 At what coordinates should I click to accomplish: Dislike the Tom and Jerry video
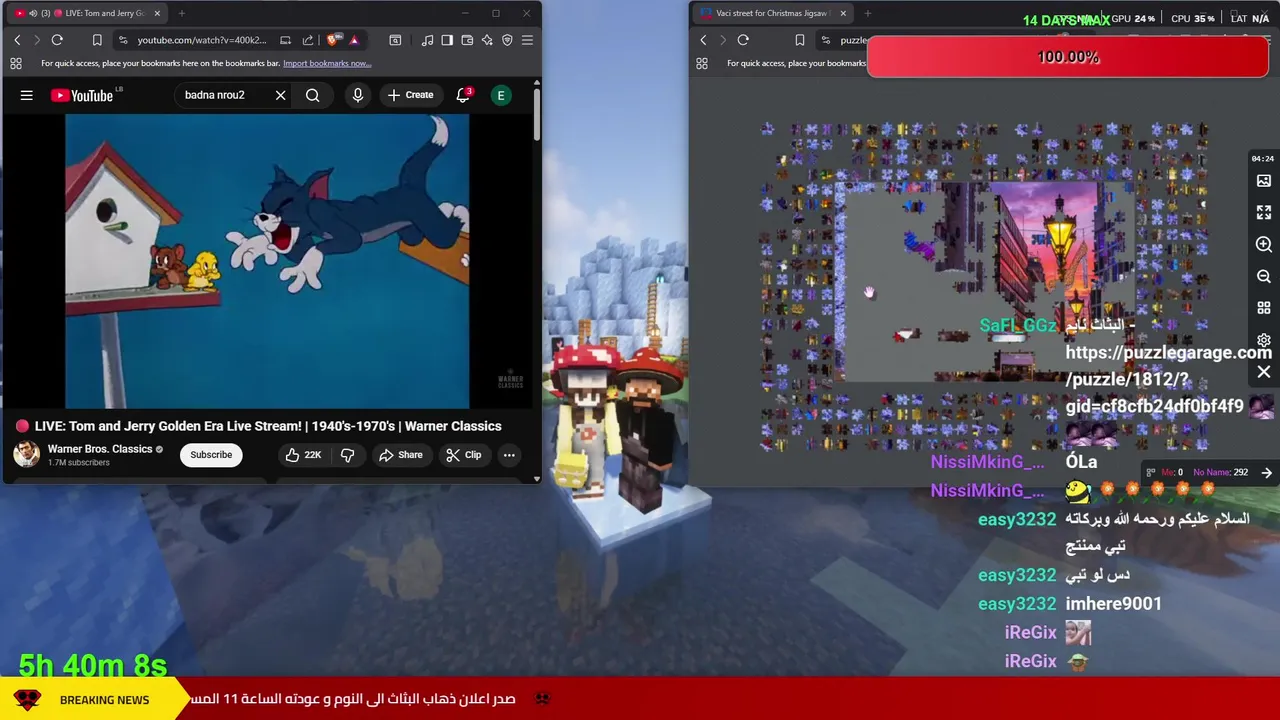(x=348, y=455)
